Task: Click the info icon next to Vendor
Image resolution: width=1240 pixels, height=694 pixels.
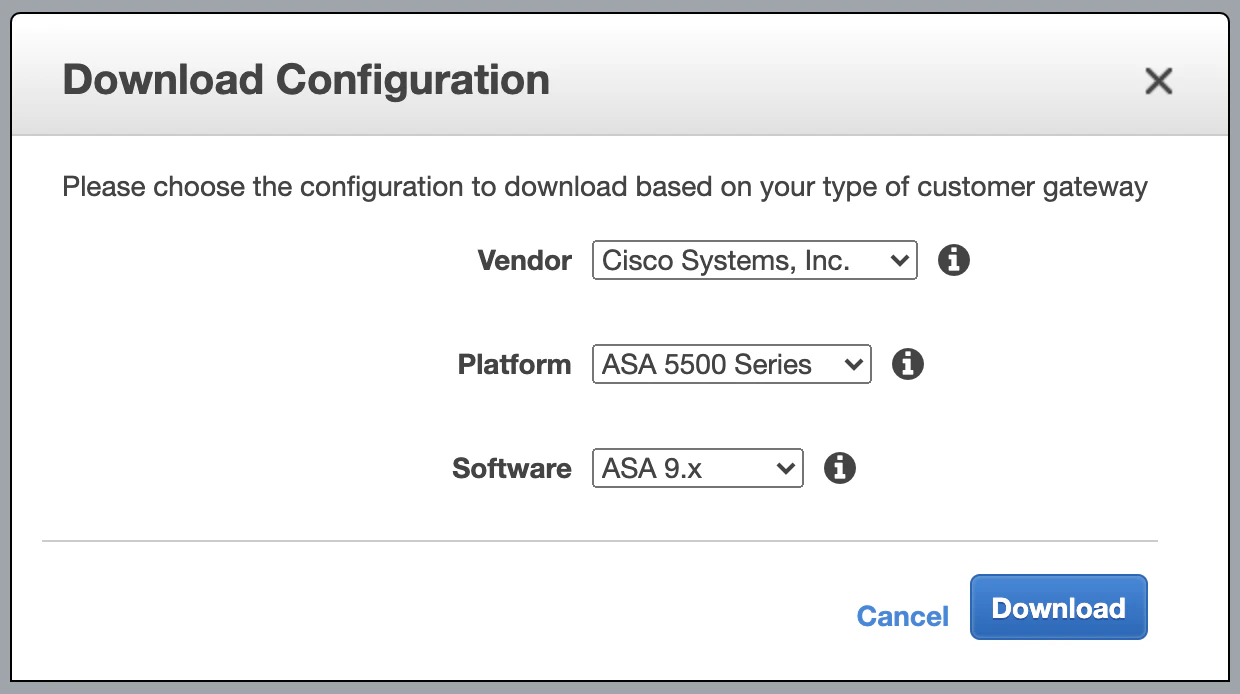Action: tap(954, 261)
